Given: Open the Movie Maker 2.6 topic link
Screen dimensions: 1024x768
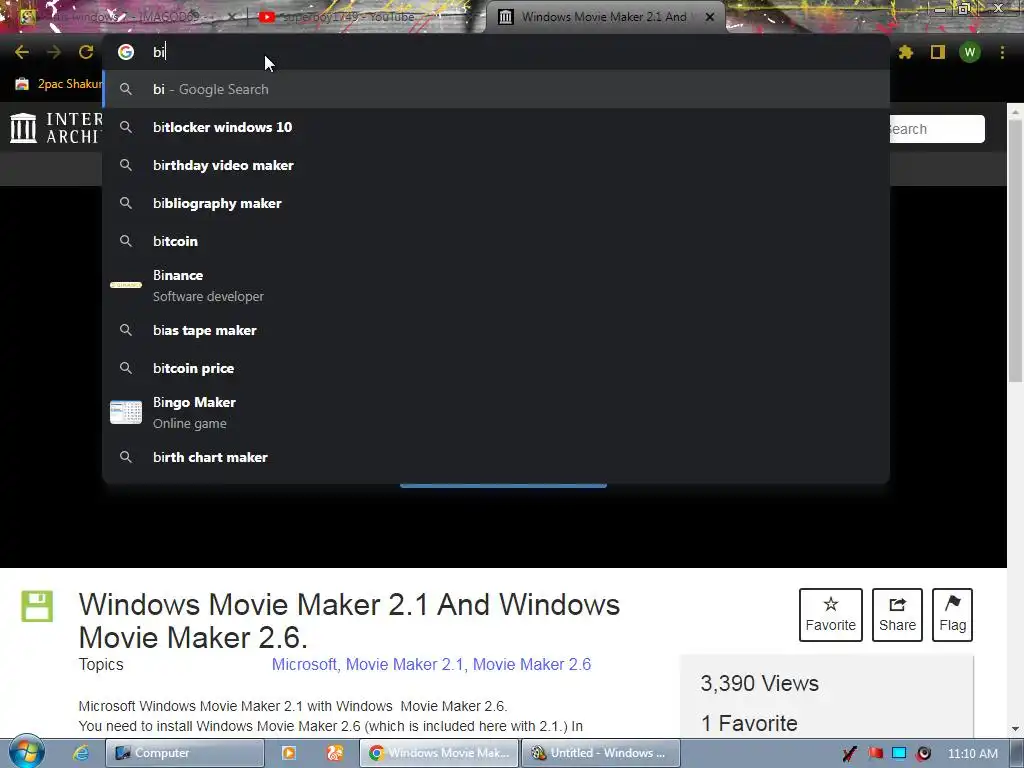Looking at the screenshot, I should pyautogui.click(x=532, y=664).
